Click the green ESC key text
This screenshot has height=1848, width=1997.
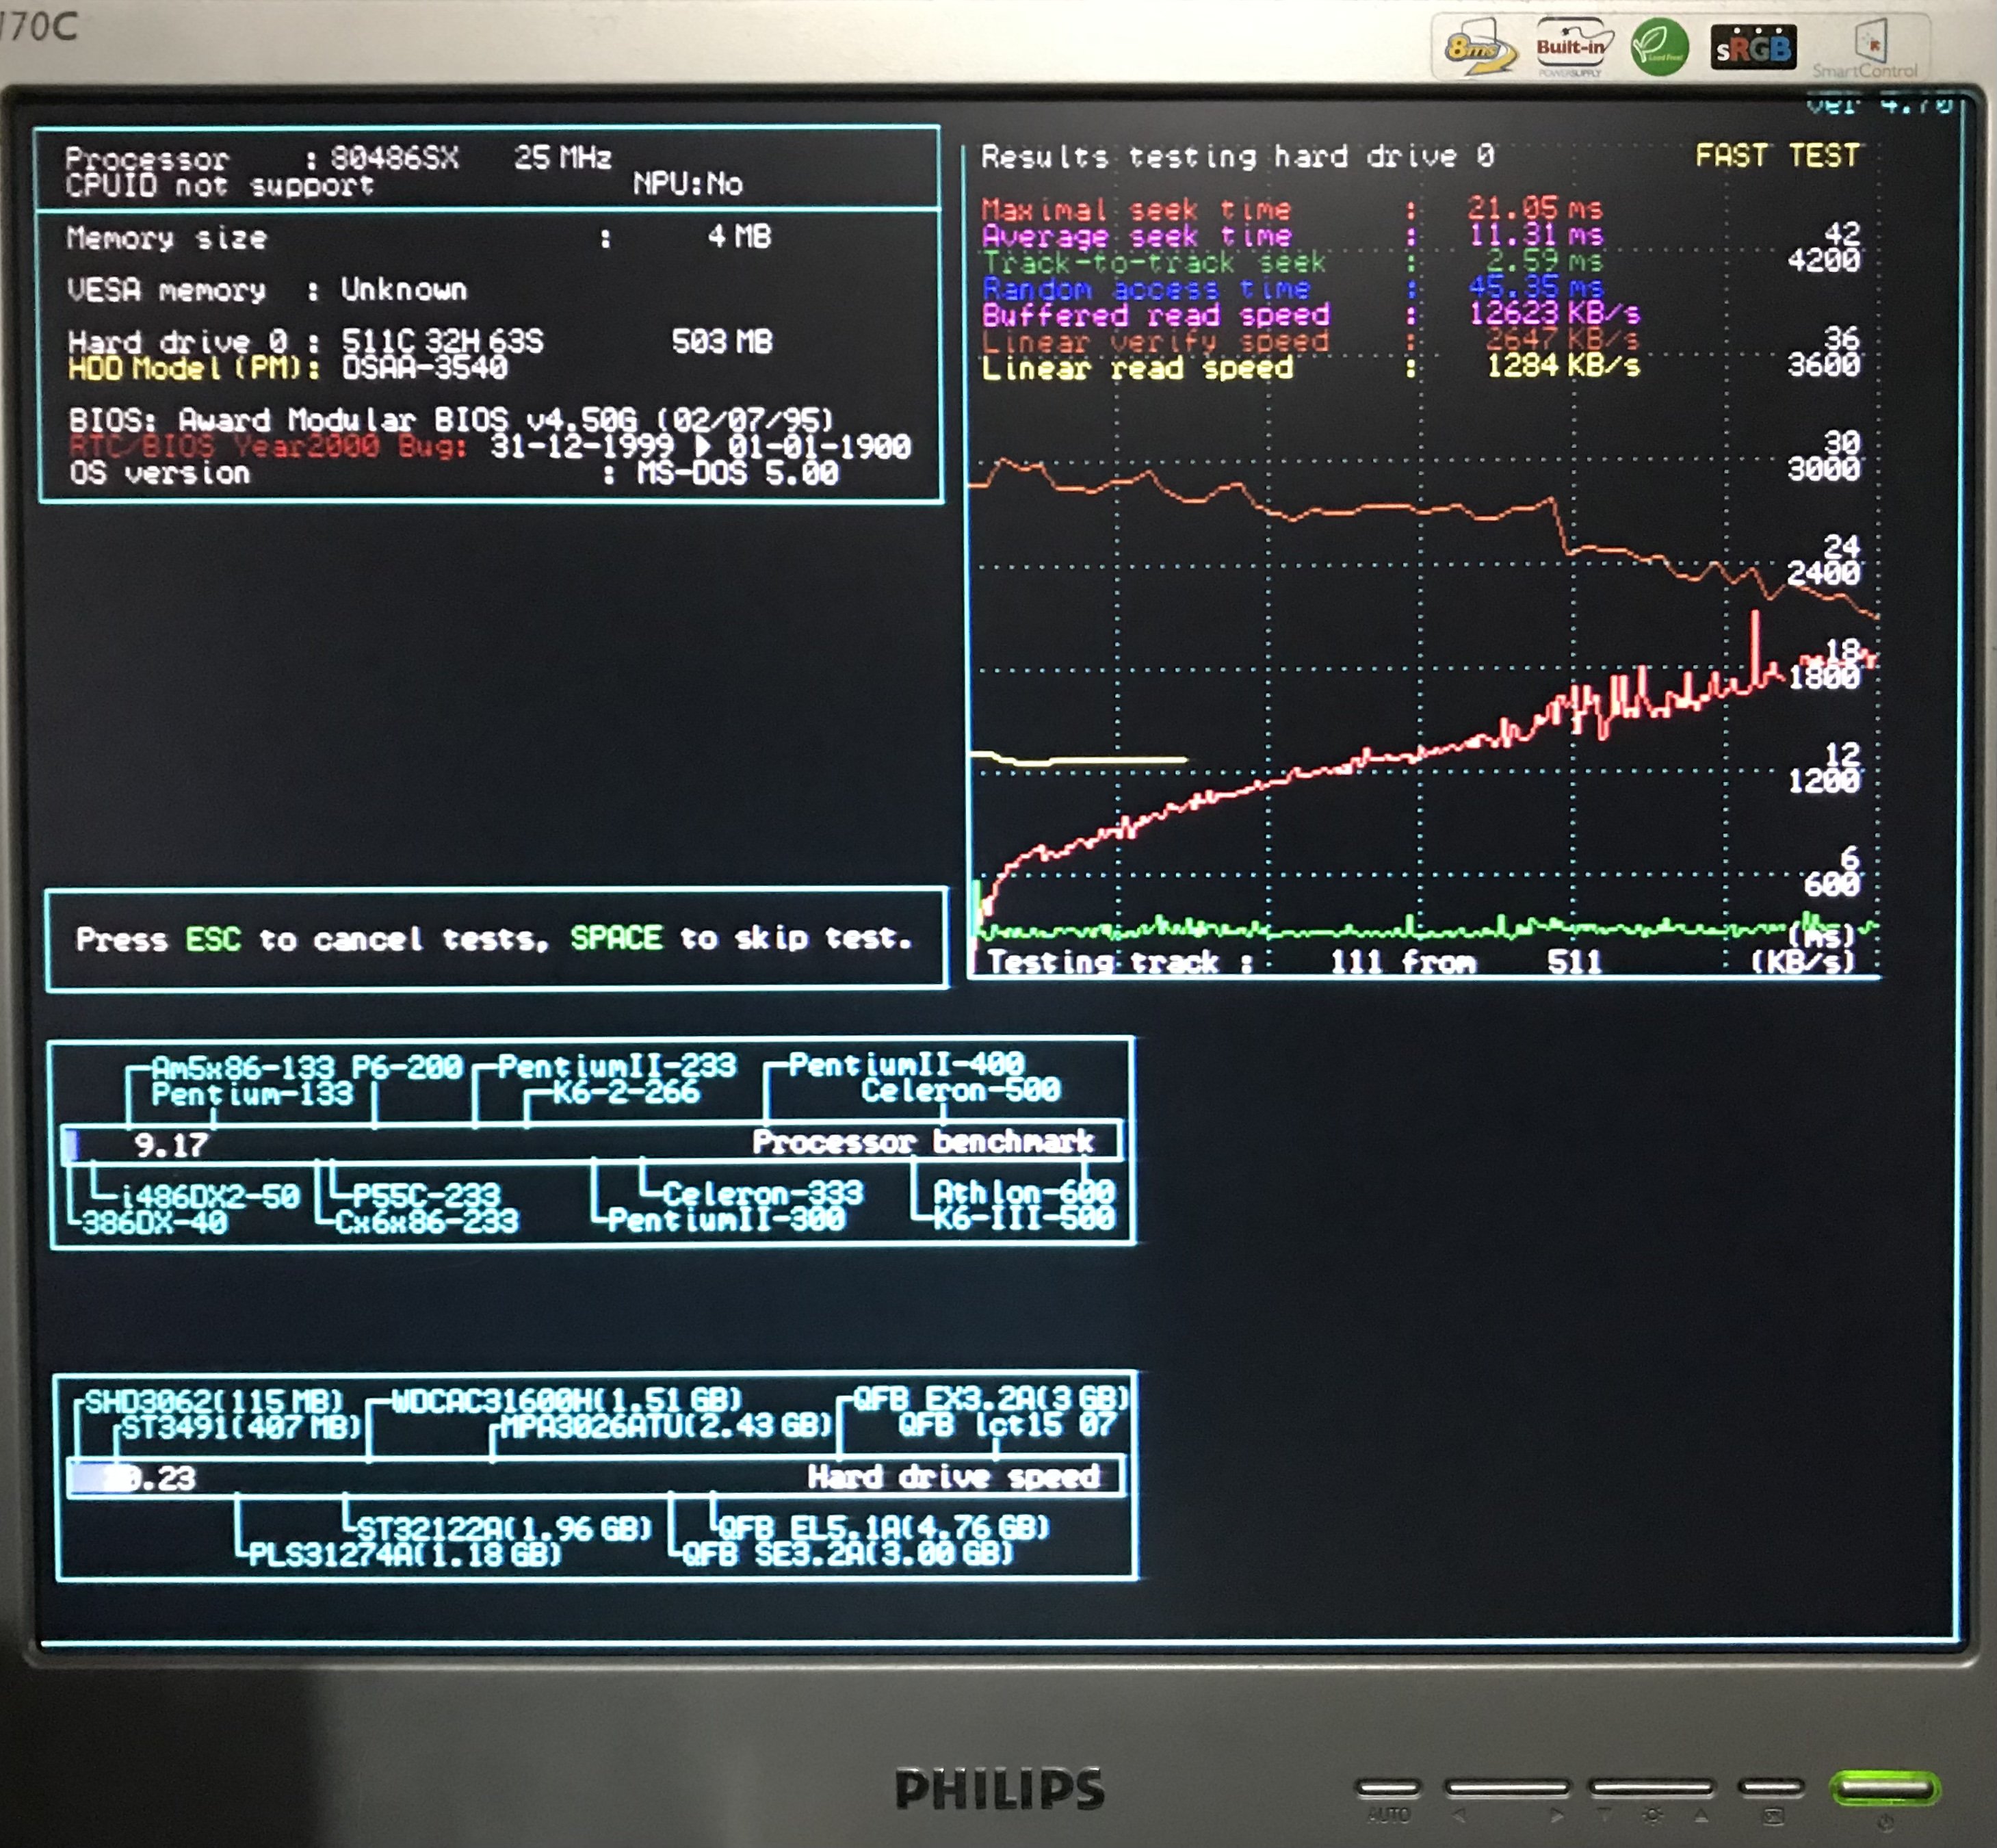pyautogui.click(x=213, y=939)
